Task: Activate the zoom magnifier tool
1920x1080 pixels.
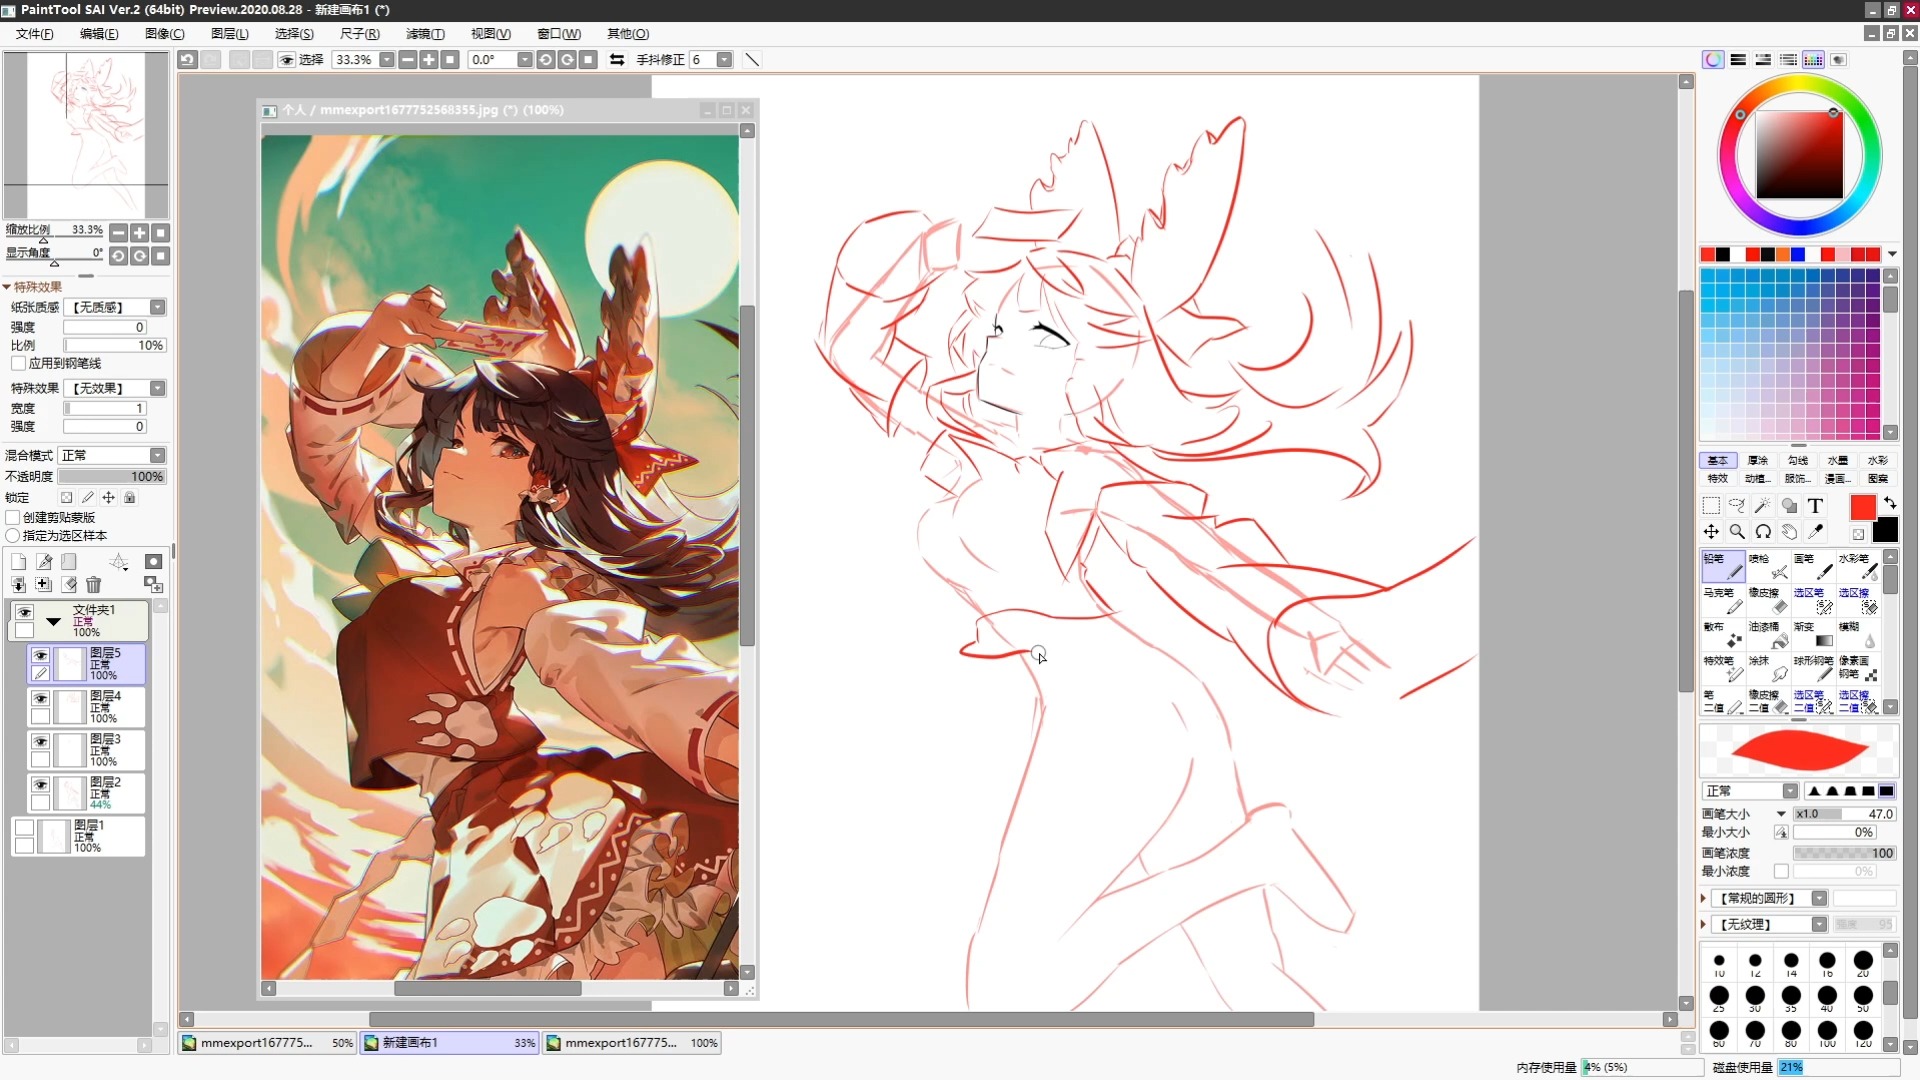Action: pyautogui.click(x=1737, y=532)
